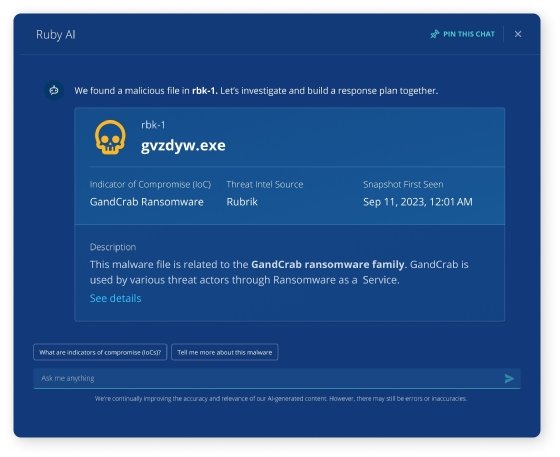The height and width of the screenshot is (457, 560).
Task: Ask What are indicators of compromise (IoCs)?
Action: point(100,352)
